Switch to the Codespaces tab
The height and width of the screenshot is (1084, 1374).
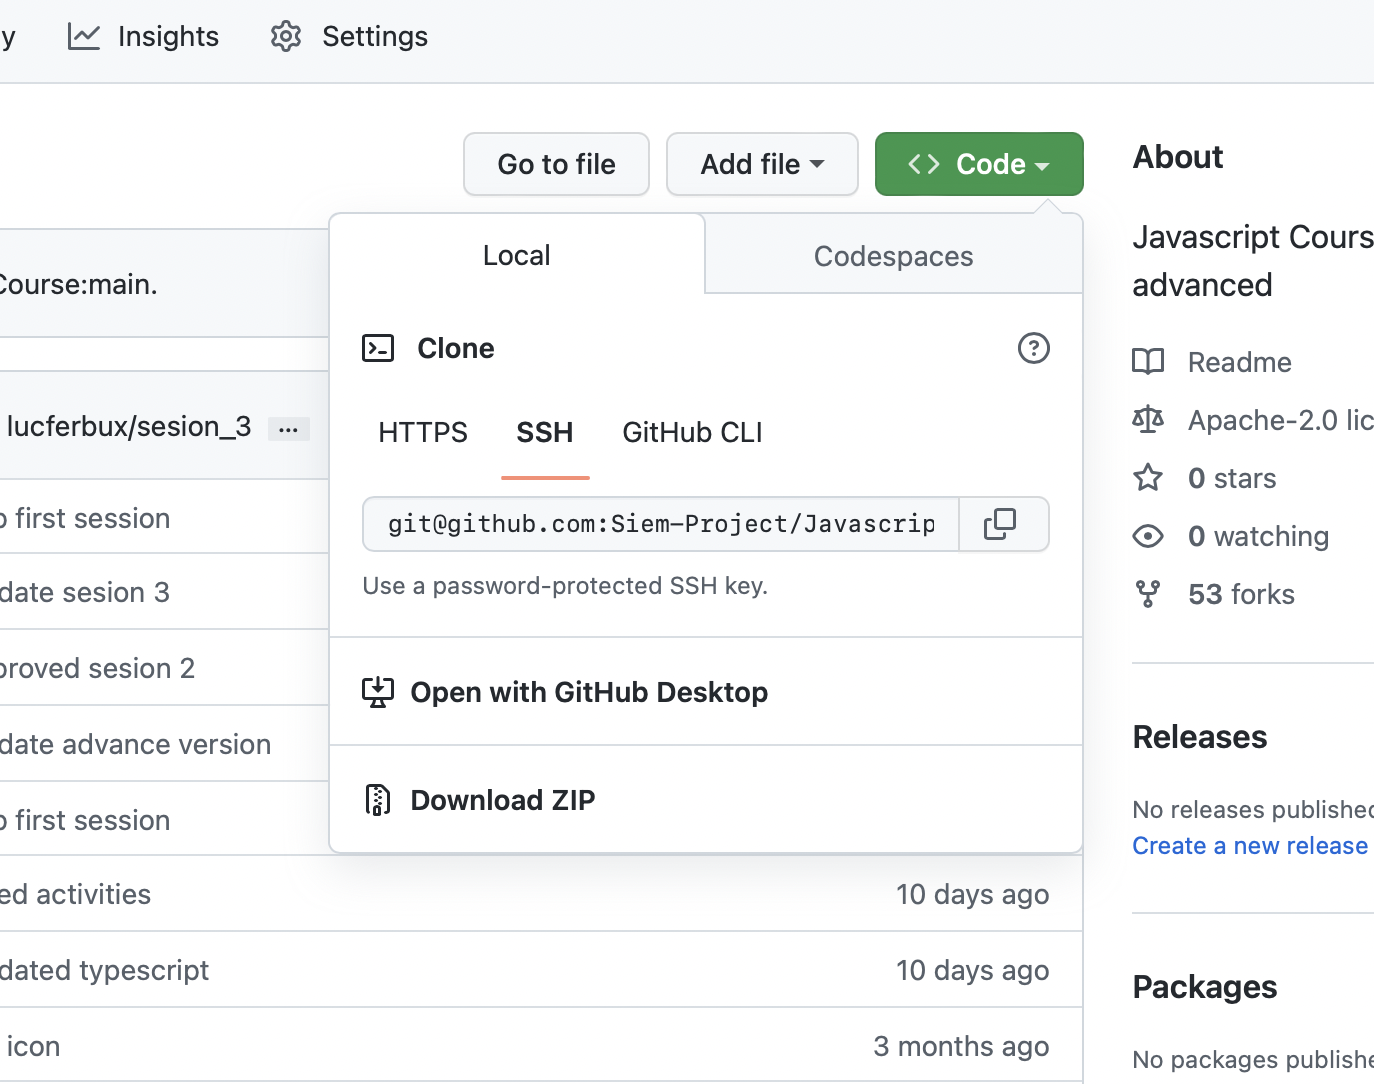(x=893, y=255)
